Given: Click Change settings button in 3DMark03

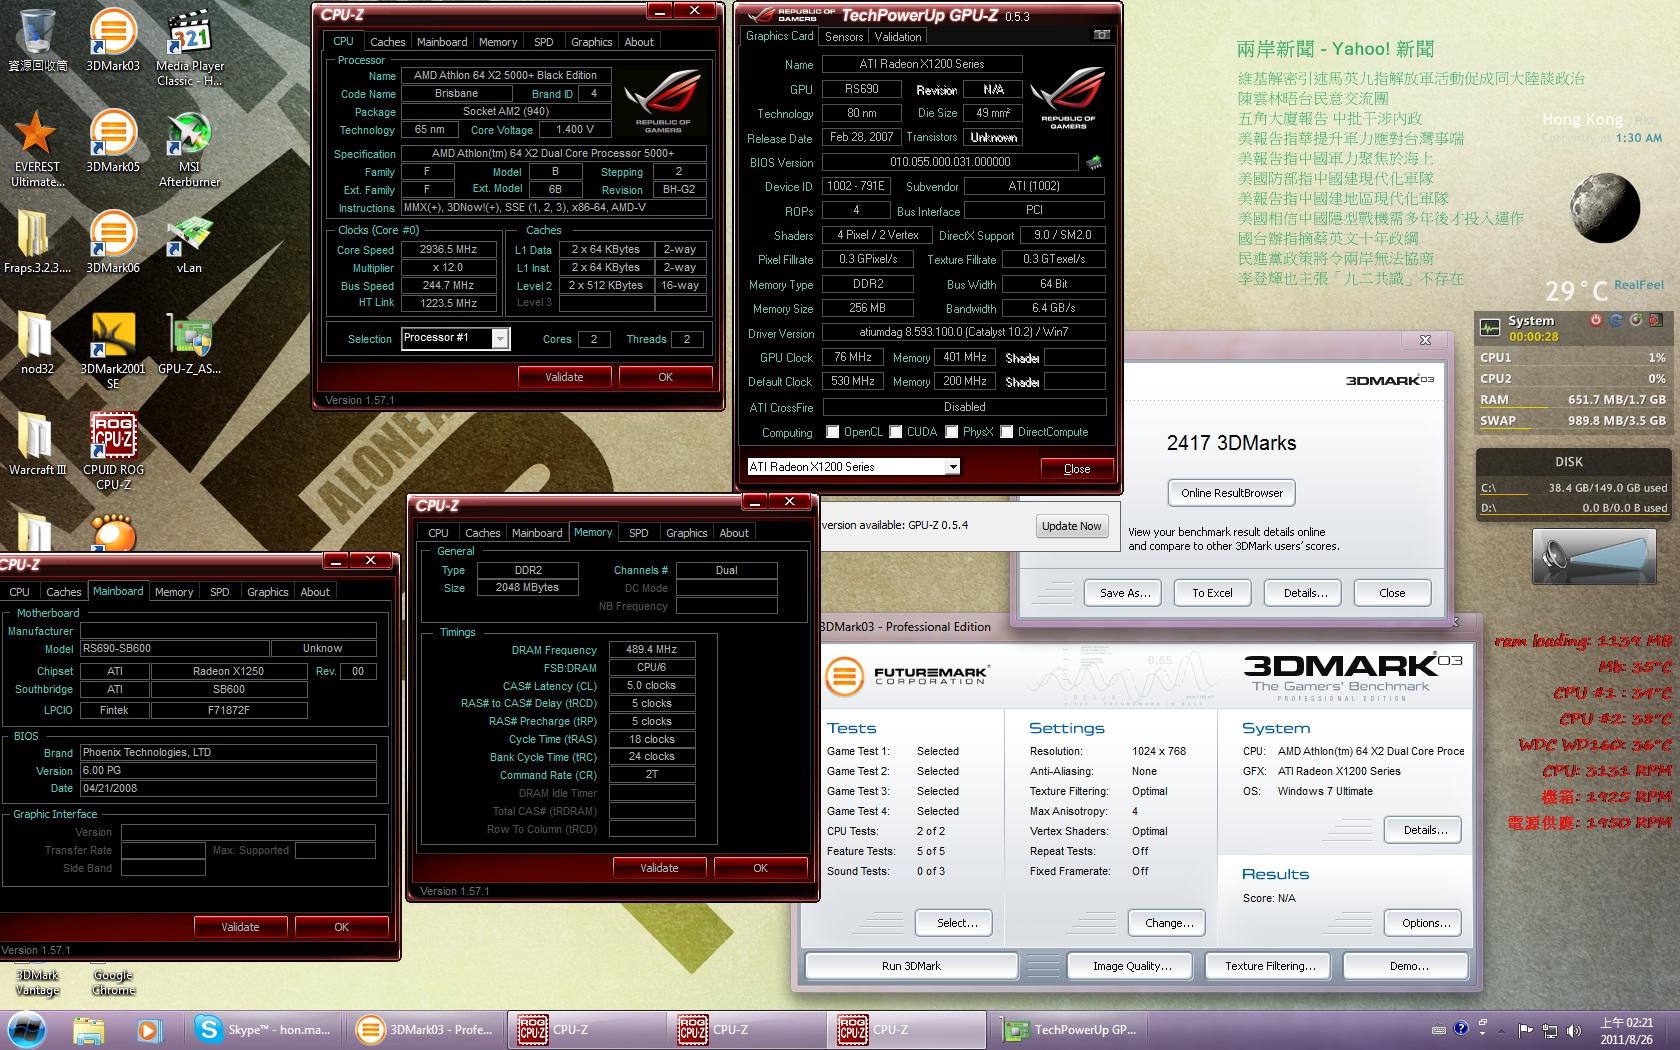Looking at the screenshot, I should coord(1167,923).
